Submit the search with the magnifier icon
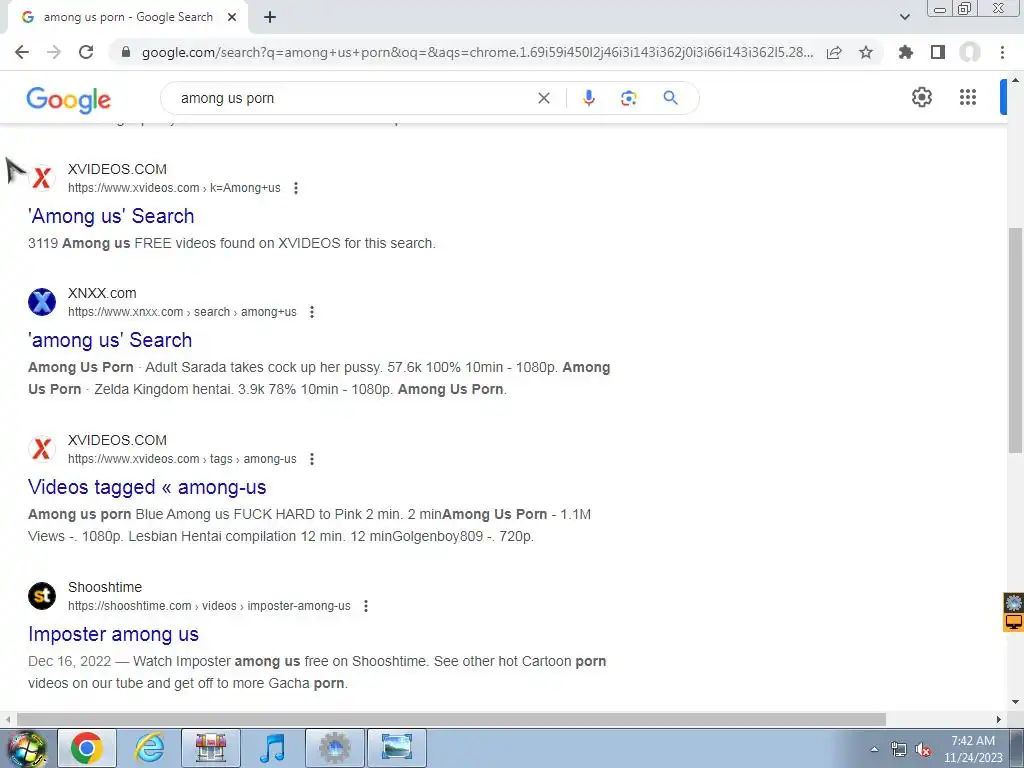 pos(670,98)
